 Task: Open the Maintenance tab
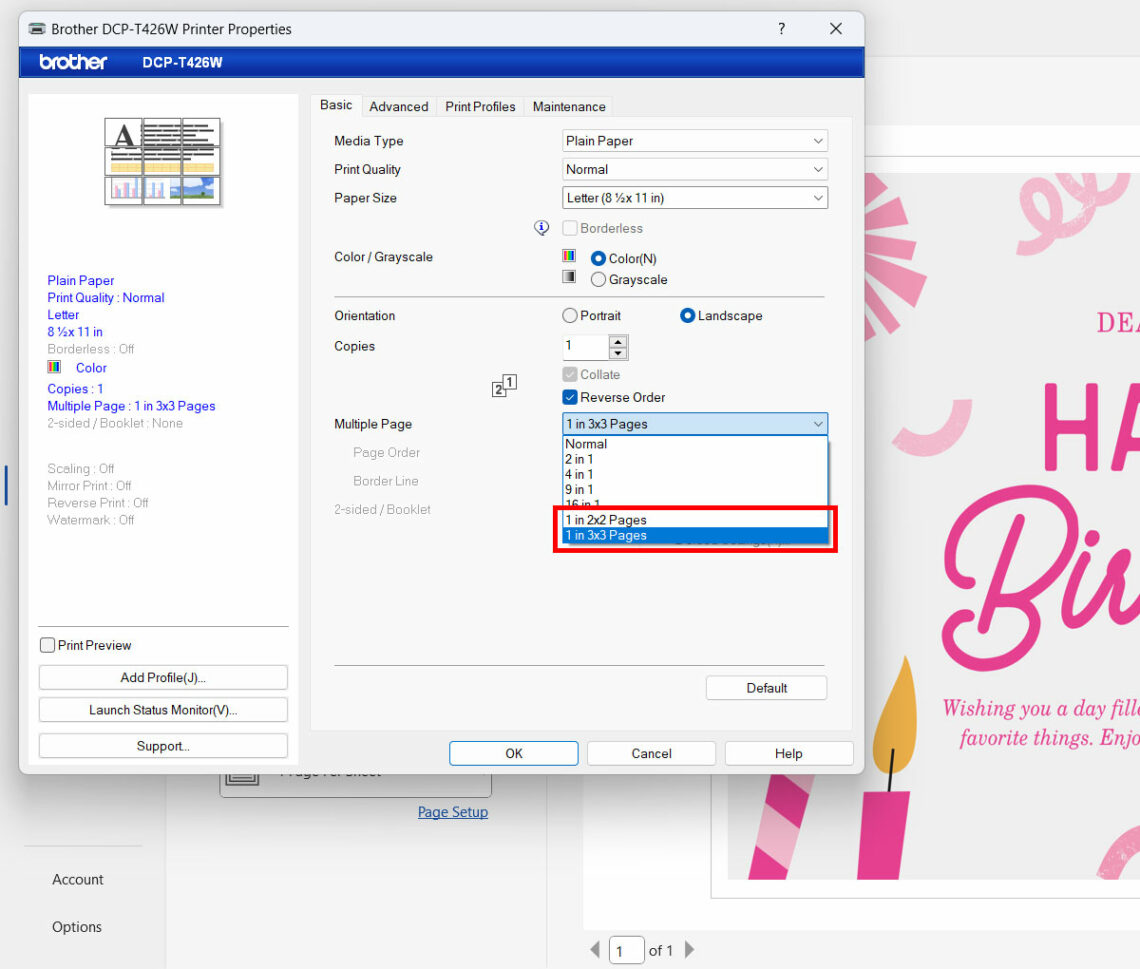pyautogui.click(x=568, y=106)
